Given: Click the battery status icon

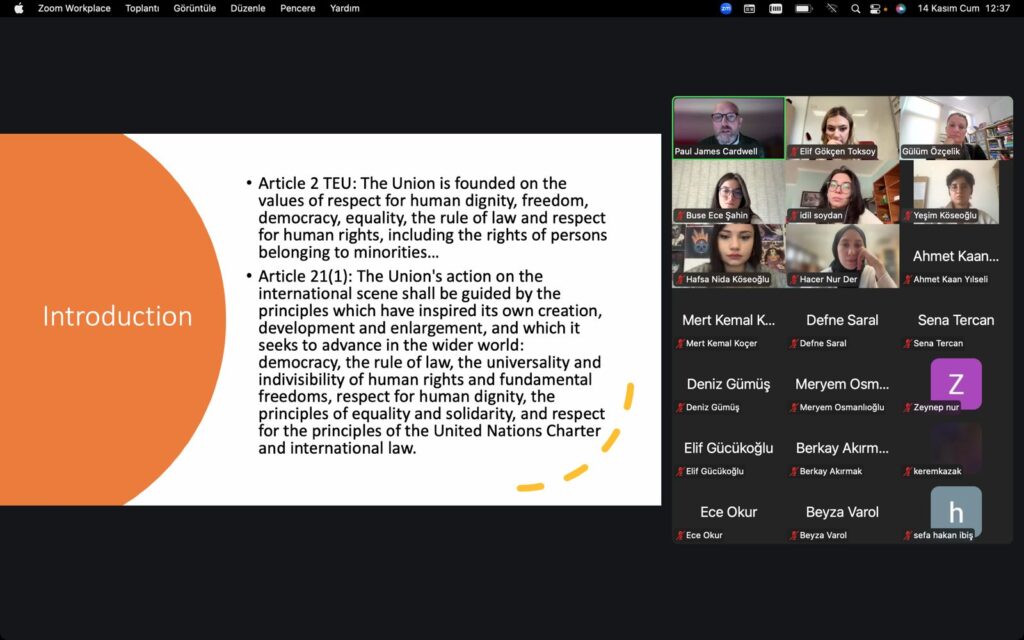Looking at the screenshot, I should (x=803, y=8).
